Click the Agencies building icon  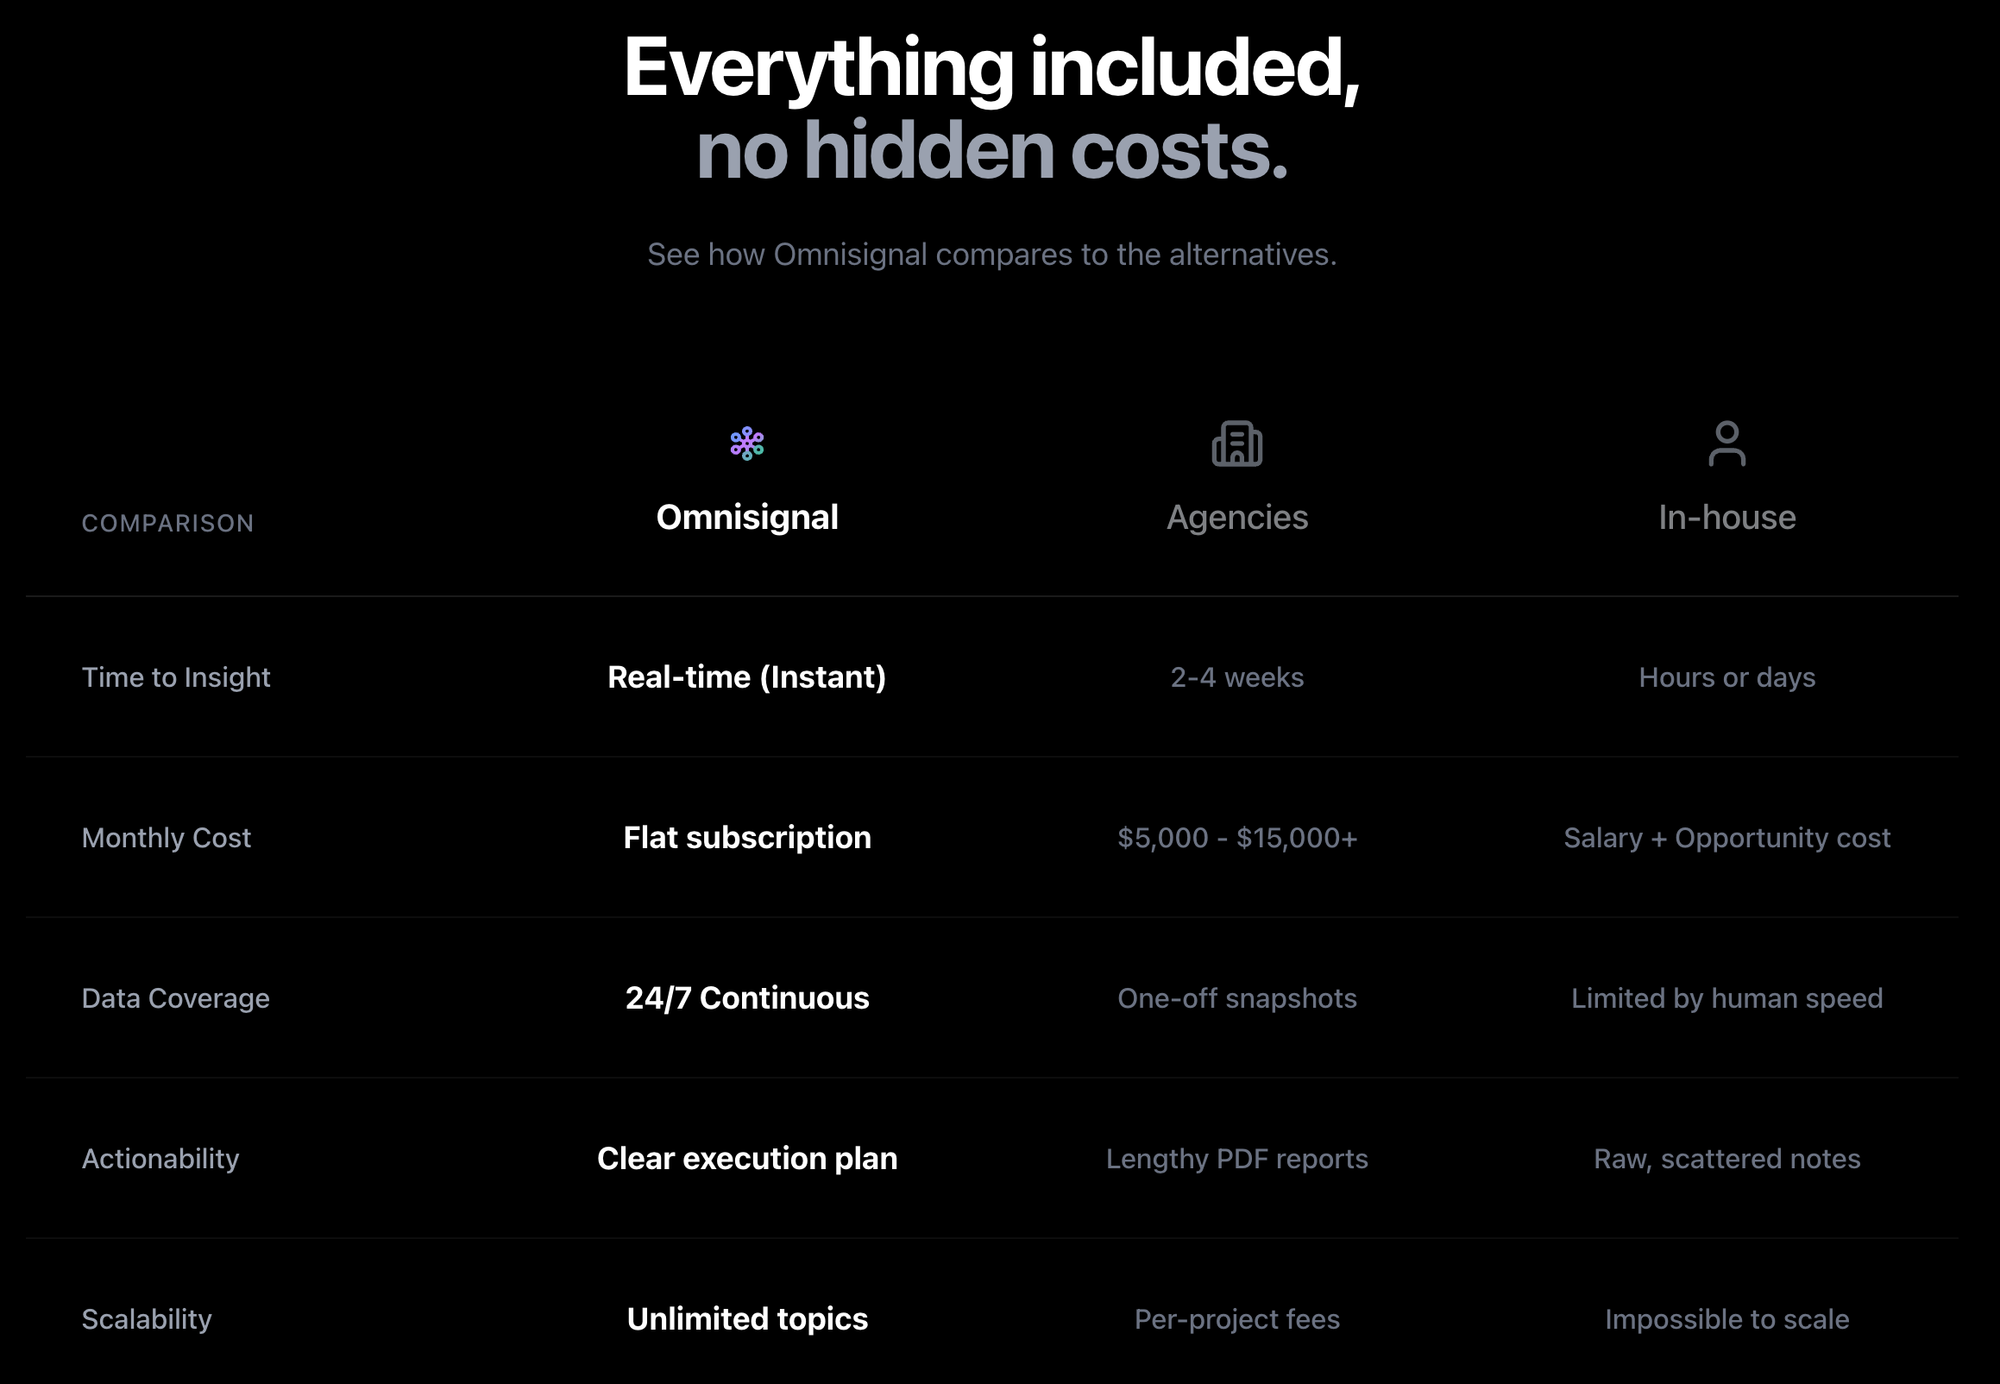click(1237, 444)
